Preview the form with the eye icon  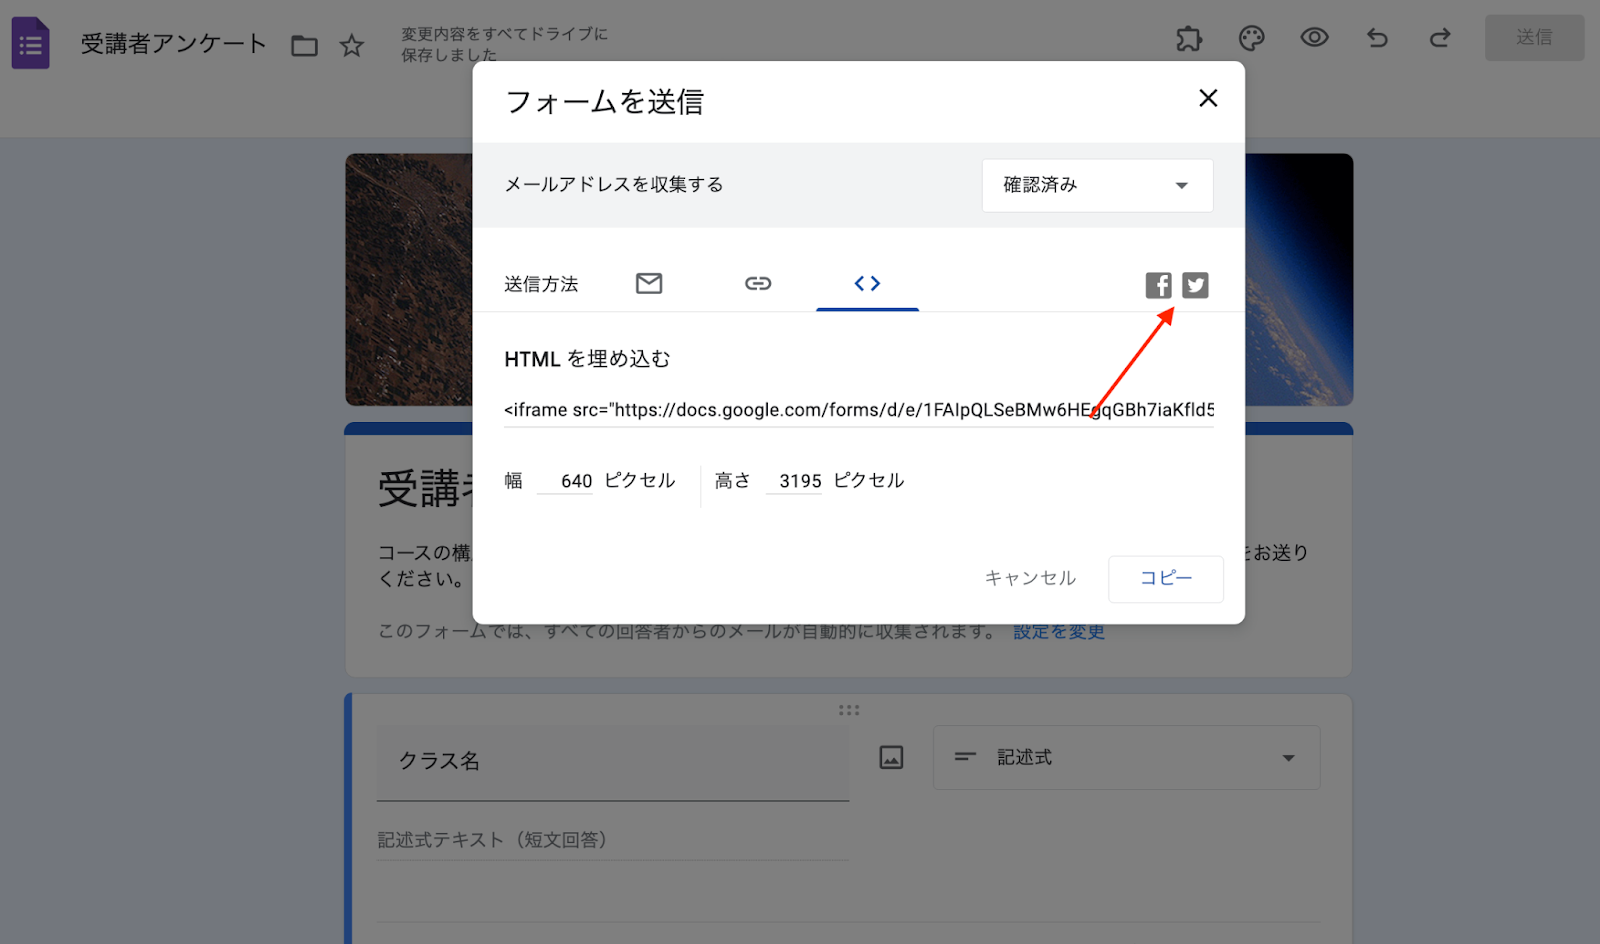tap(1314, 38)
